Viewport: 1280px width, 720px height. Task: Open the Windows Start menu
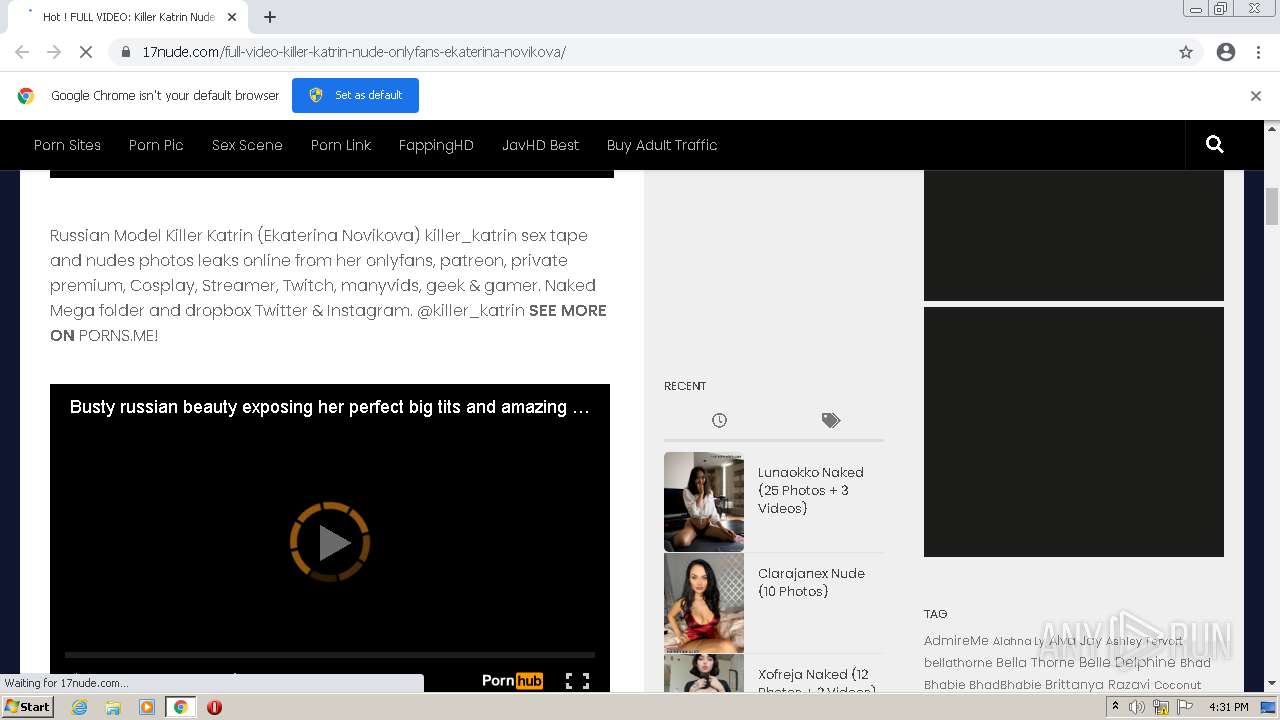[x=28, y=707]
